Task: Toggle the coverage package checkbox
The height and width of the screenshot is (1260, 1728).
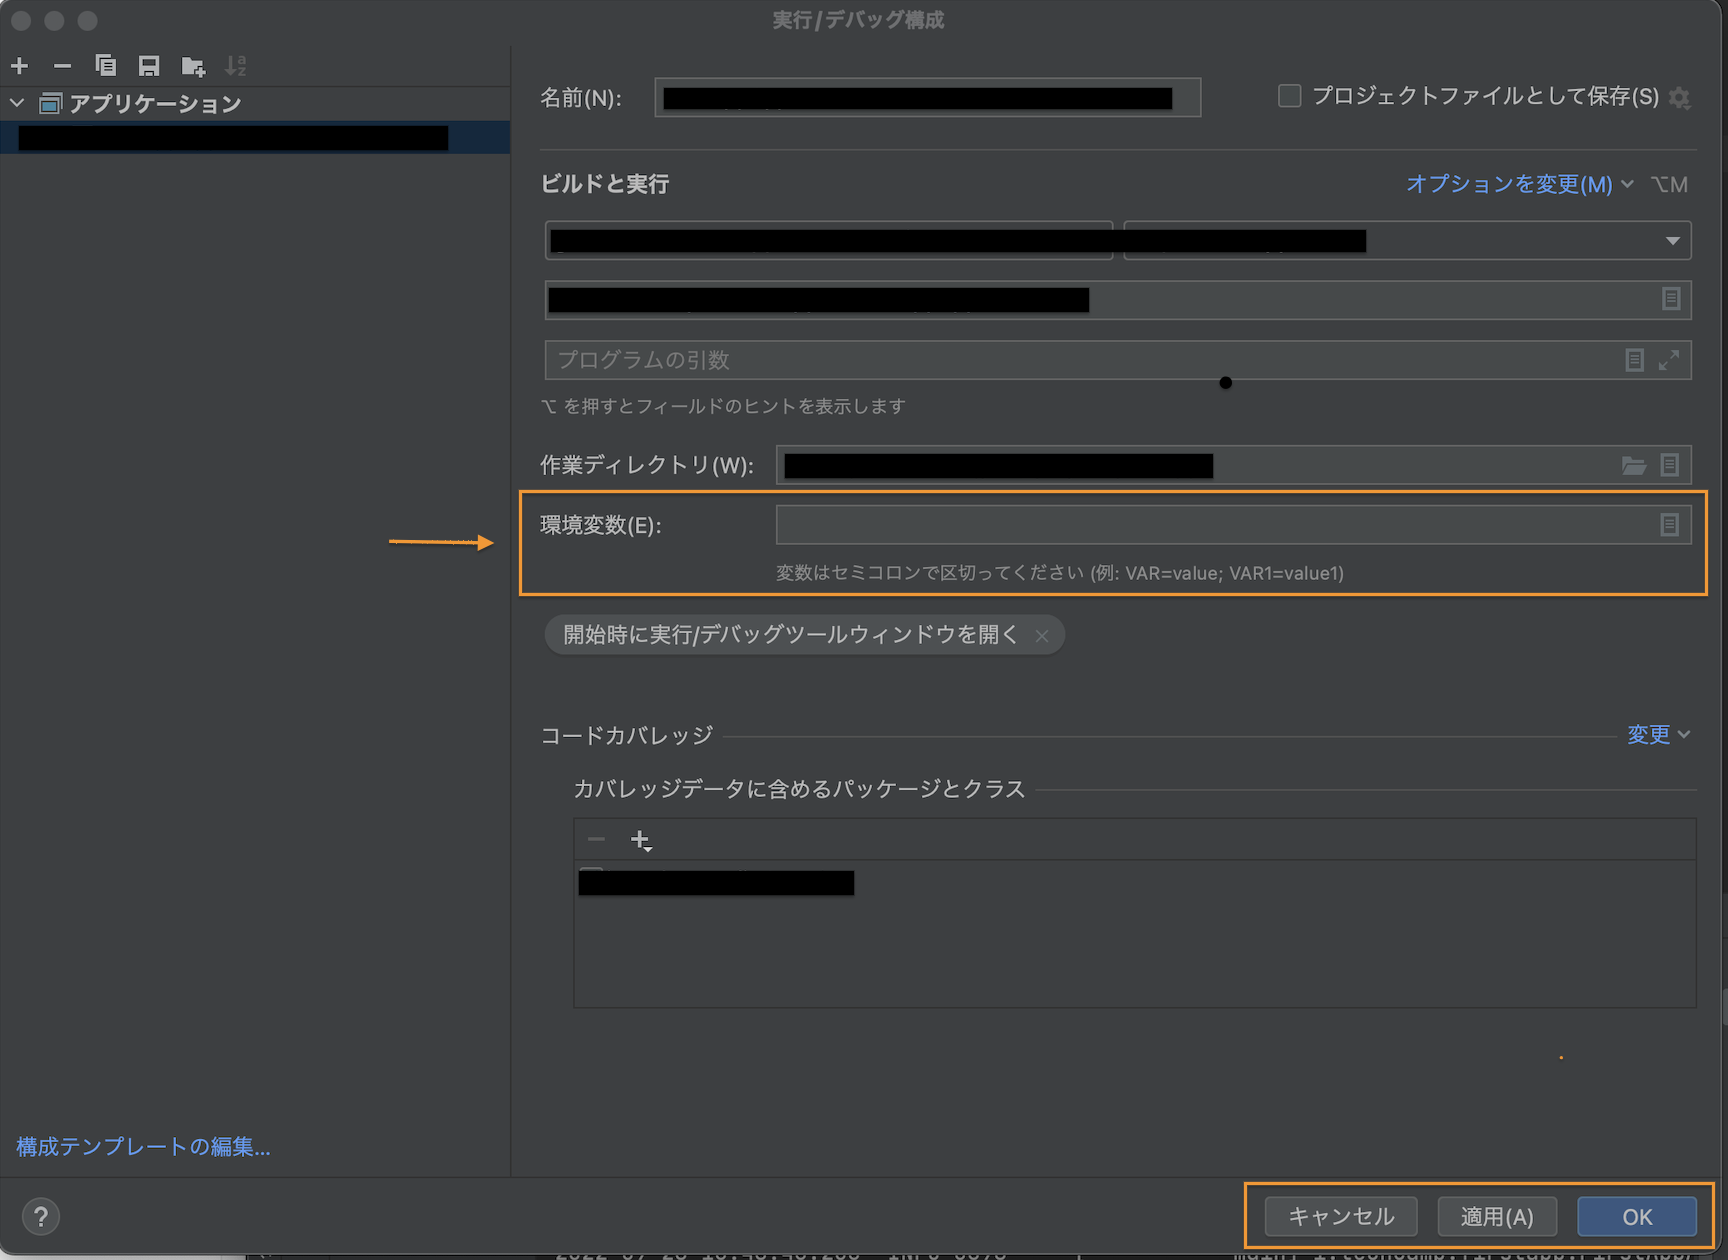Action: pos(593,872)
